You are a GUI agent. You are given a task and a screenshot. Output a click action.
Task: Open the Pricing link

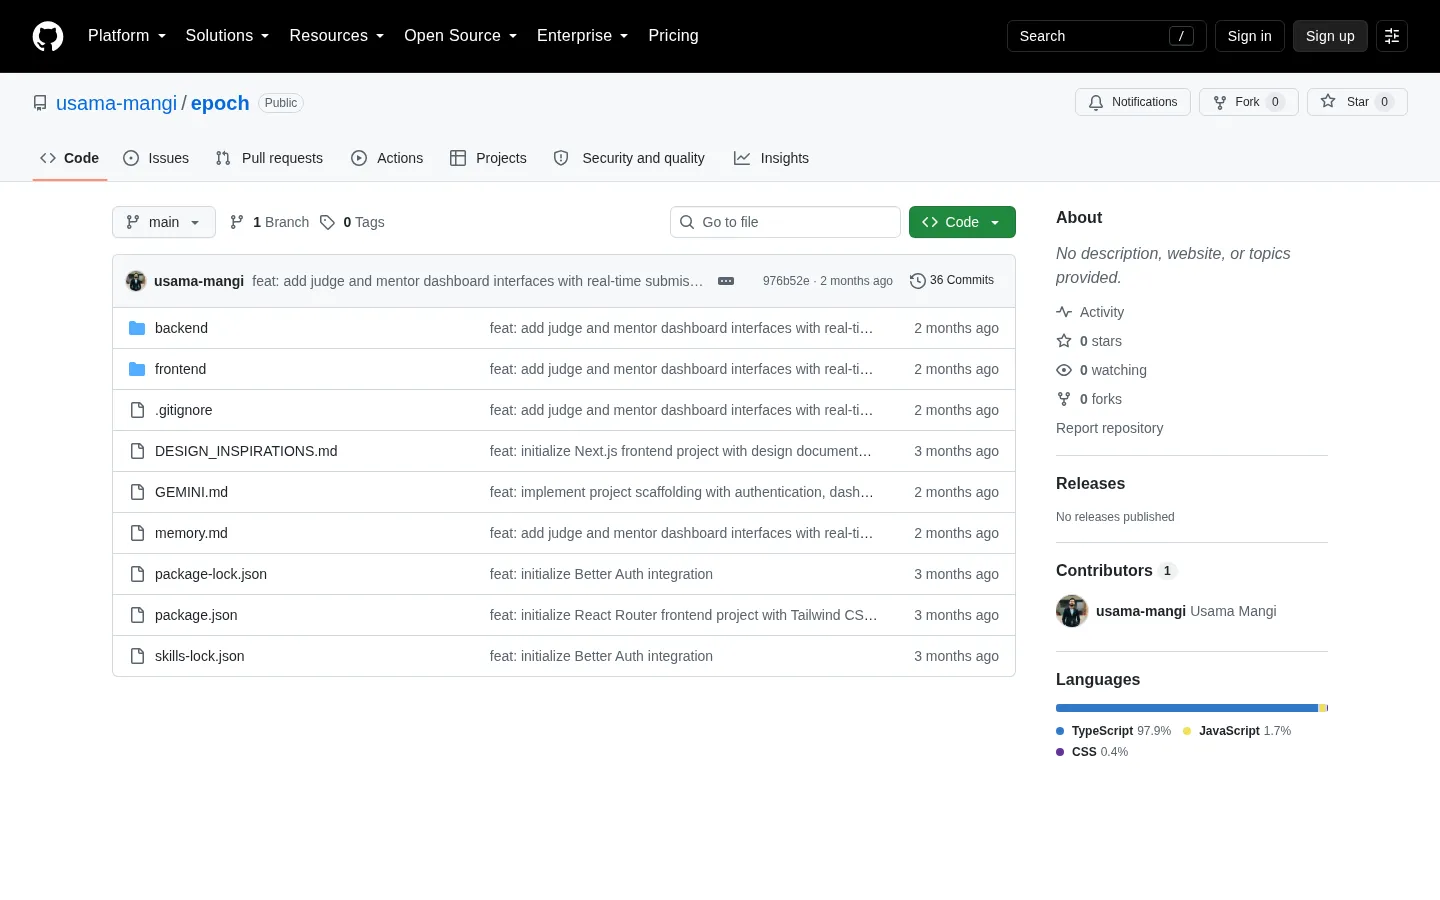pyautogui.click(x=673, y=36)
